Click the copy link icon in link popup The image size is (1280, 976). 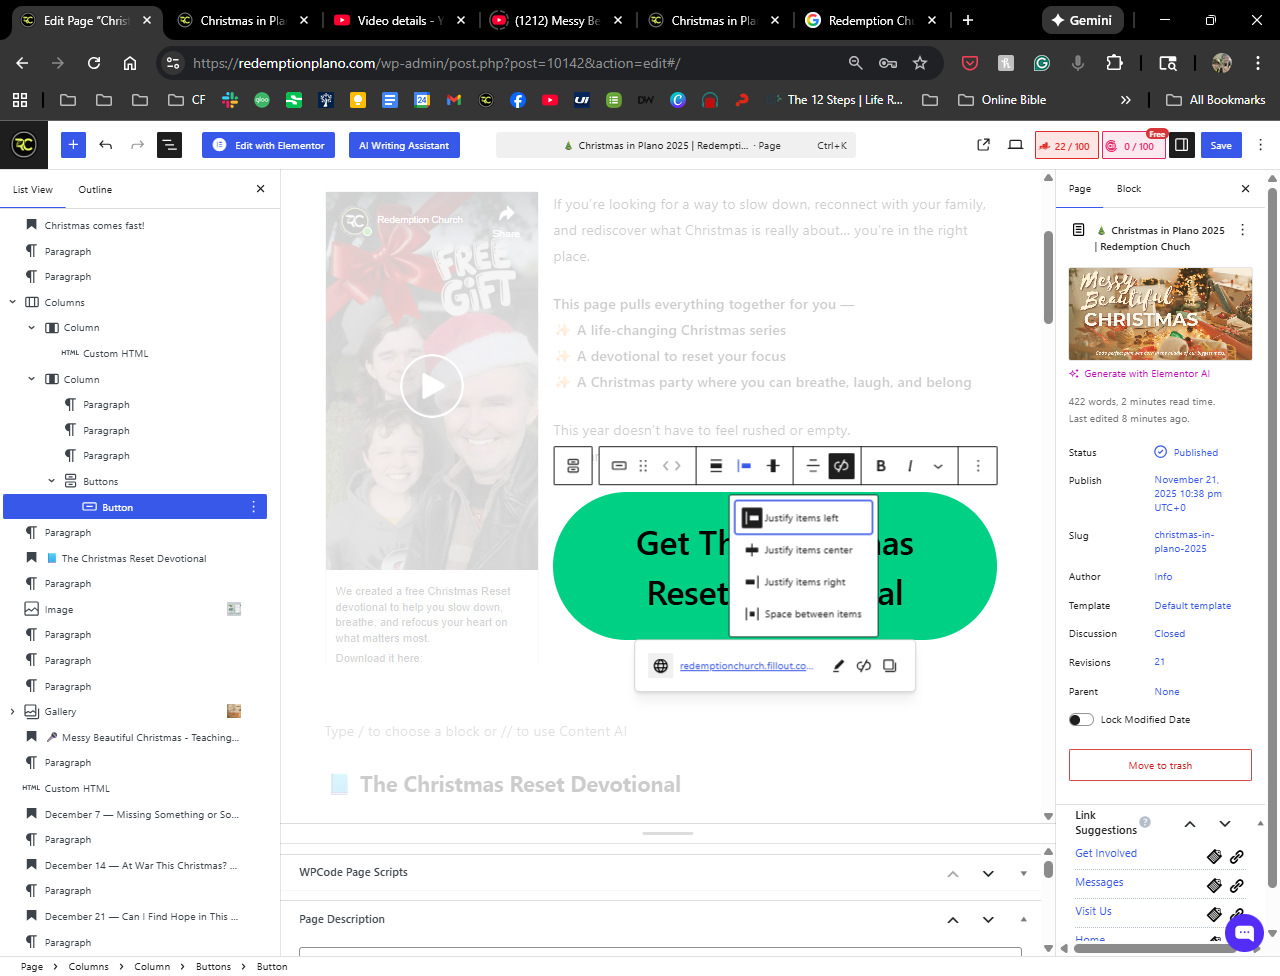tap(890, 666)
